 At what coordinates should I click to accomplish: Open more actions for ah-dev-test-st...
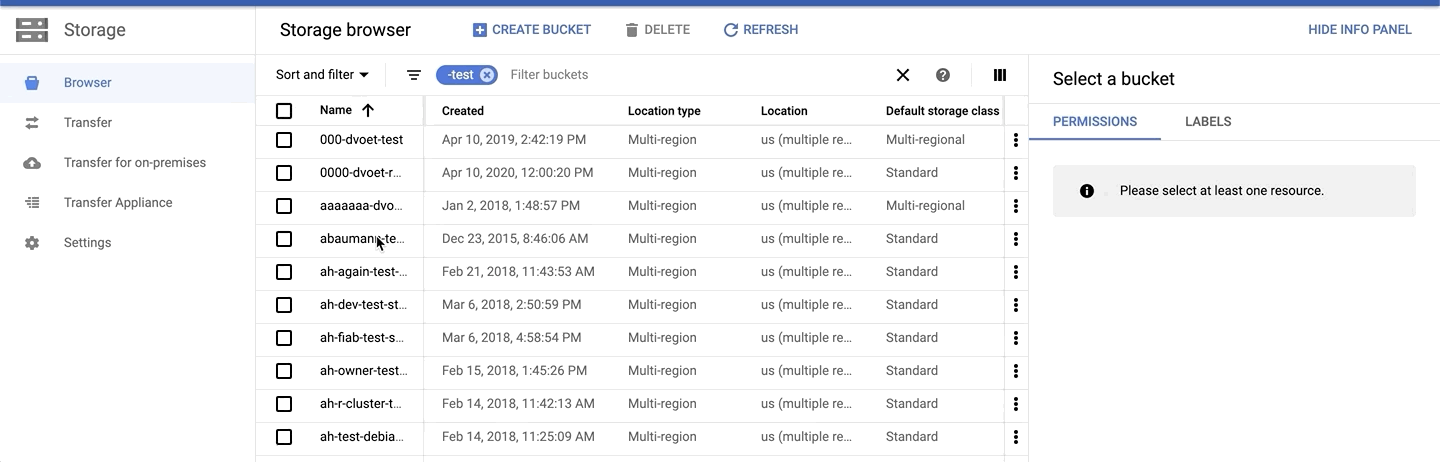(1016, 305)
